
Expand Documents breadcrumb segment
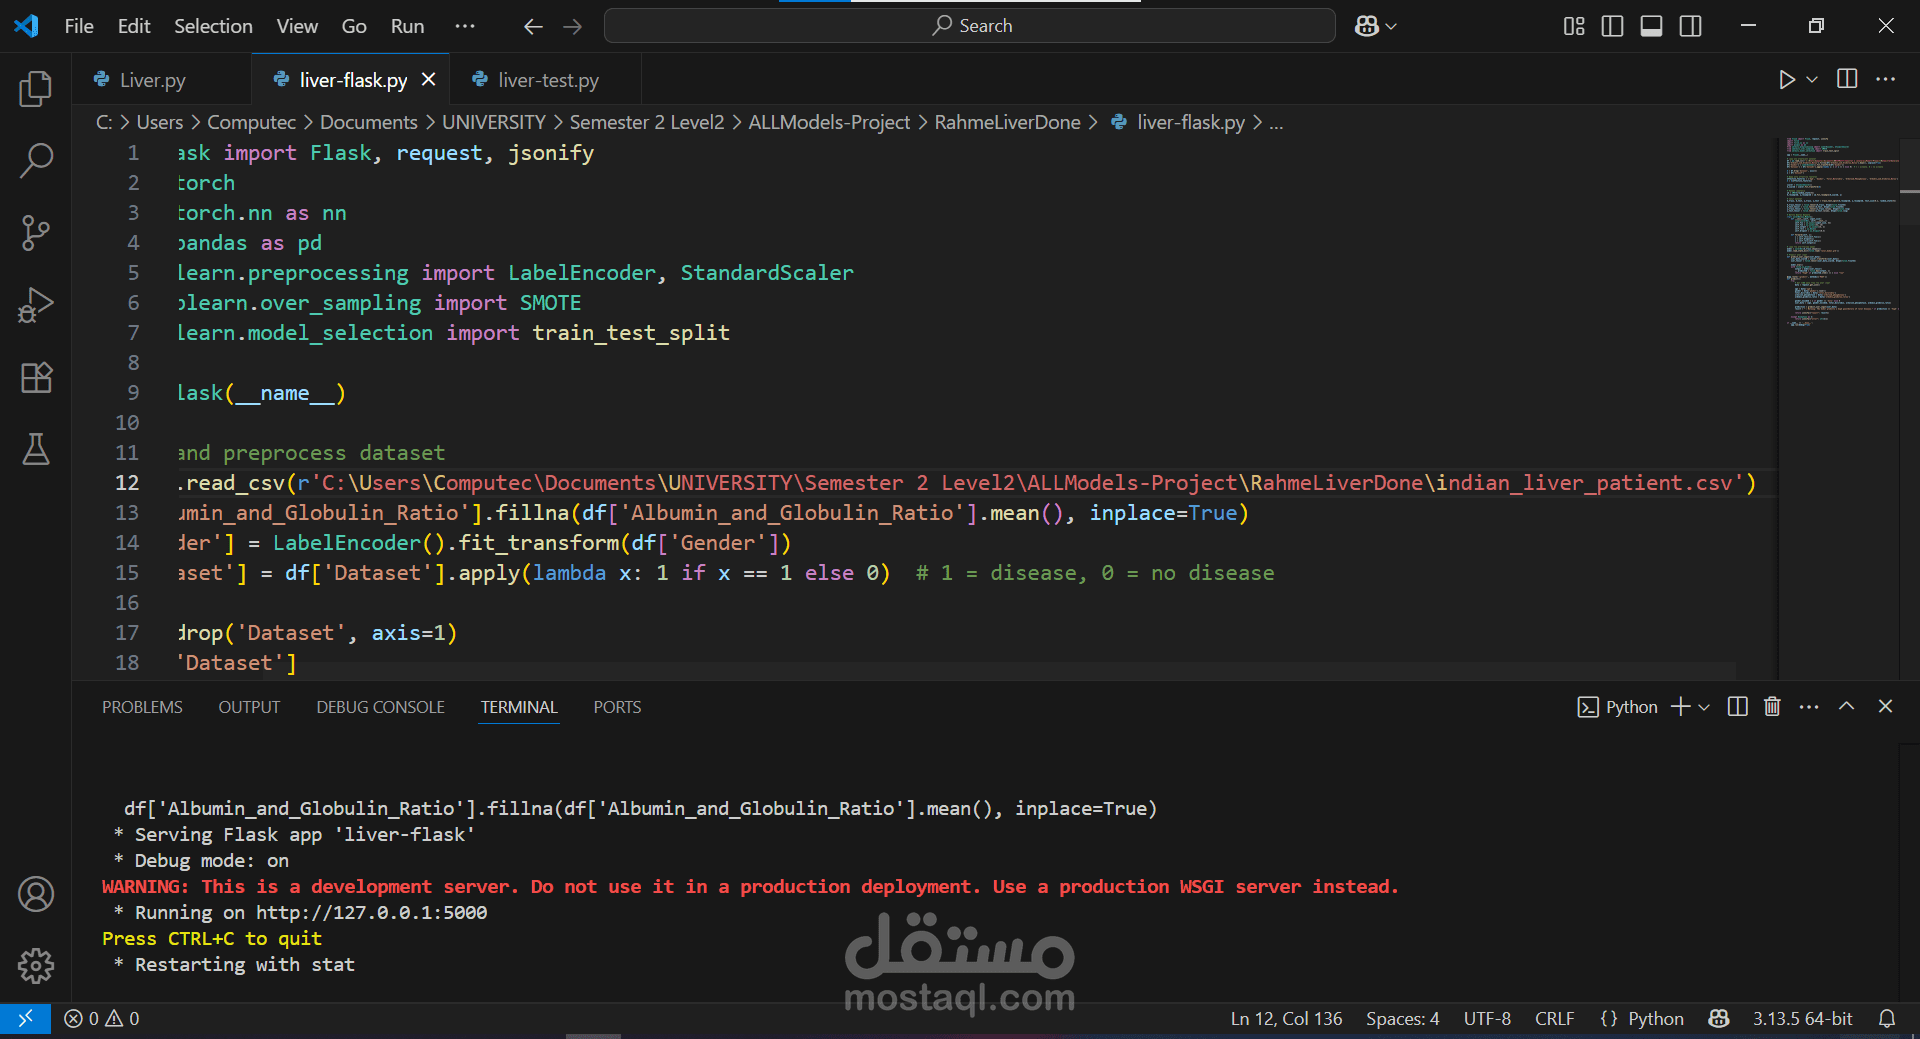point(369,122)
